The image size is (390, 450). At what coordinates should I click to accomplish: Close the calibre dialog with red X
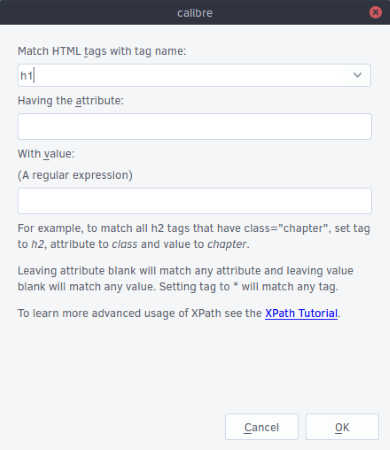tap(375, 12)
